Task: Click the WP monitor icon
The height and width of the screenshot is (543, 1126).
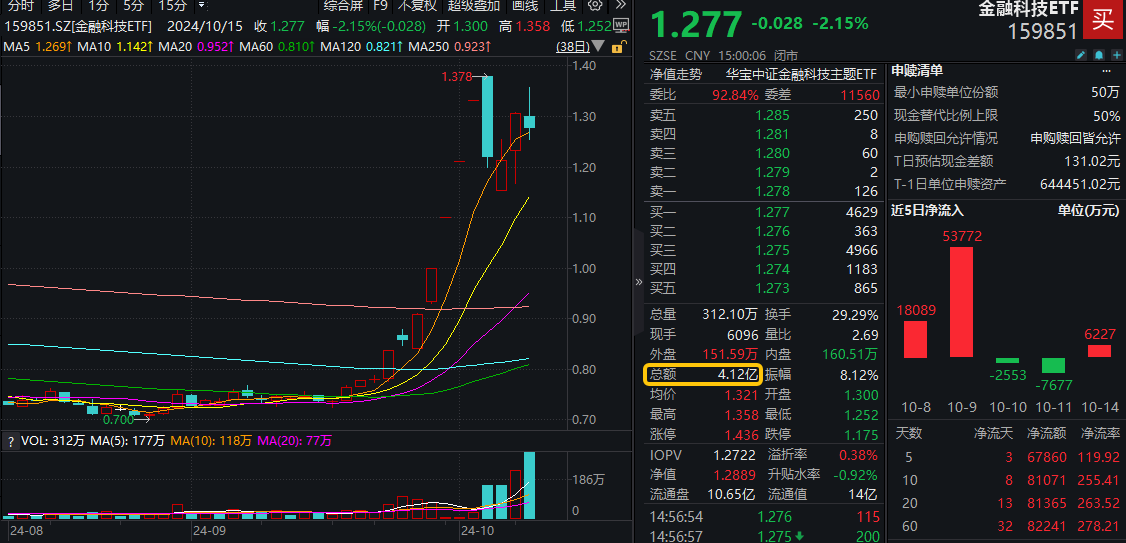Action: coord(621,26)
